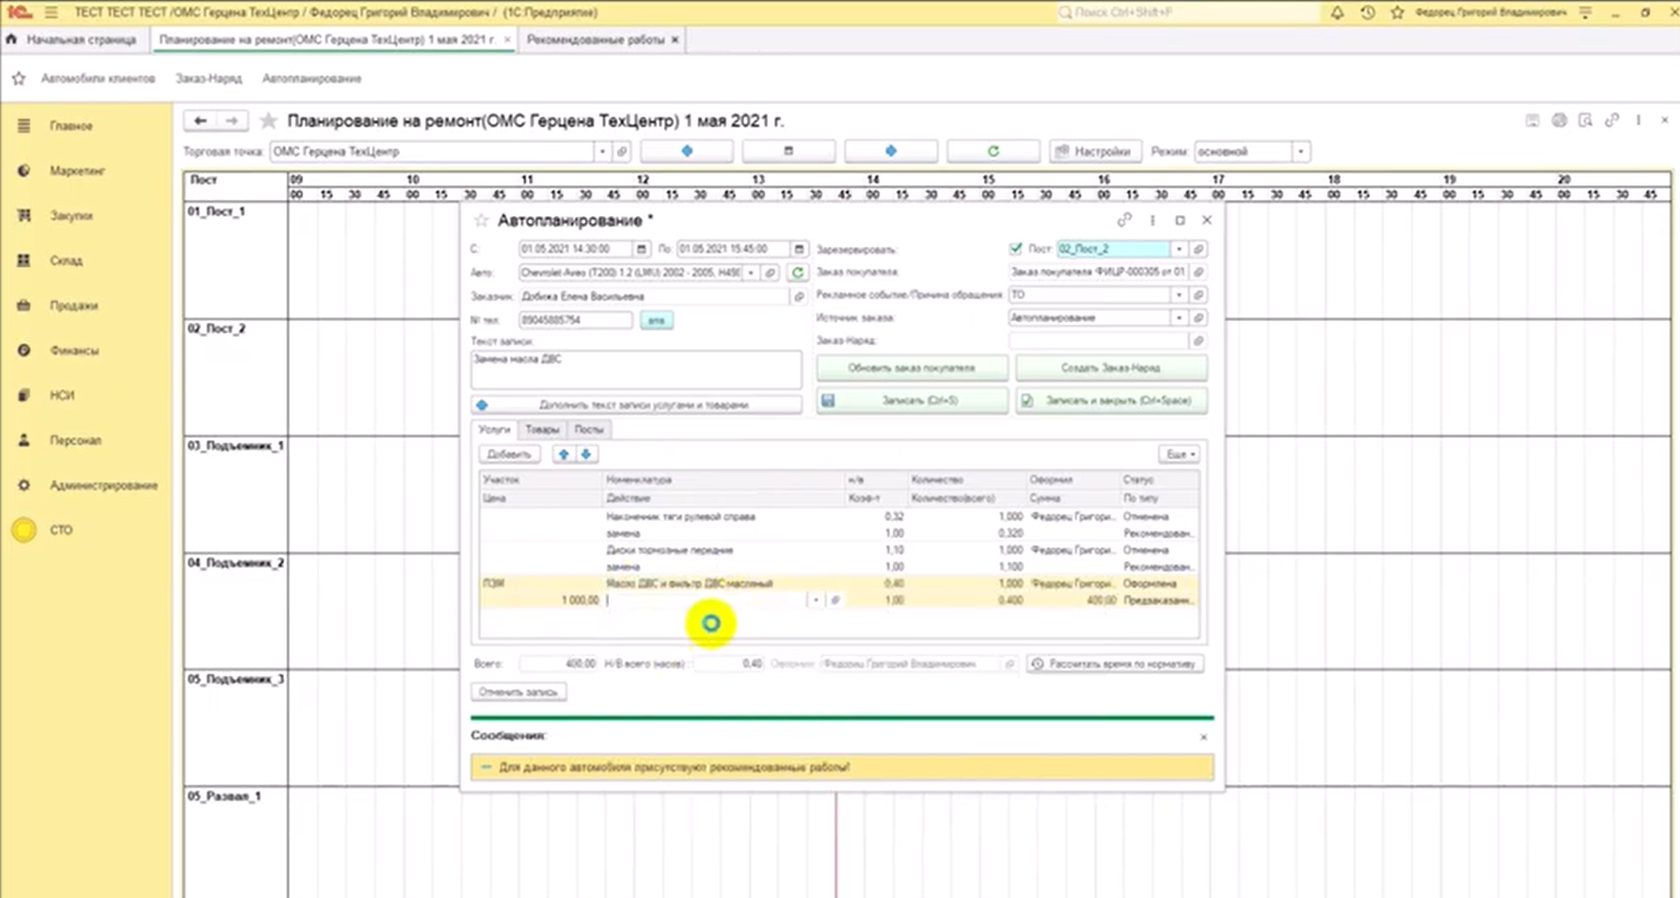Screen dimensions: 1680x898
Task: Click into the № тел phone field
Action: coord(576,320)
